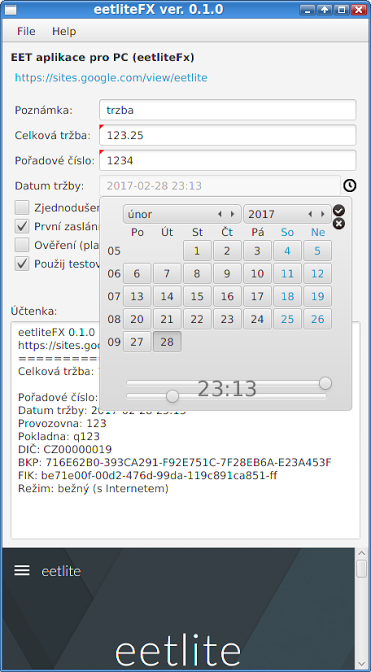Click the web view scroll-up arrow

click(x=362, y=553)
